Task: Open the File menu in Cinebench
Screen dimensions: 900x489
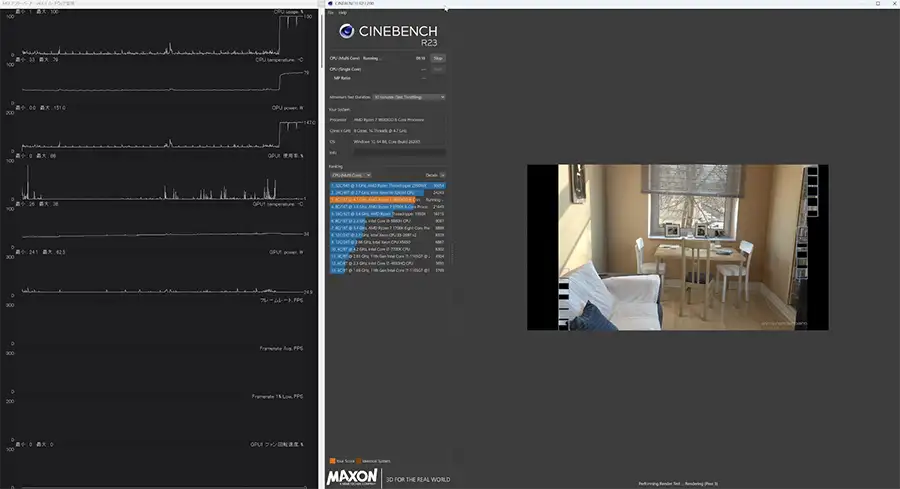Action: (331, 13)
